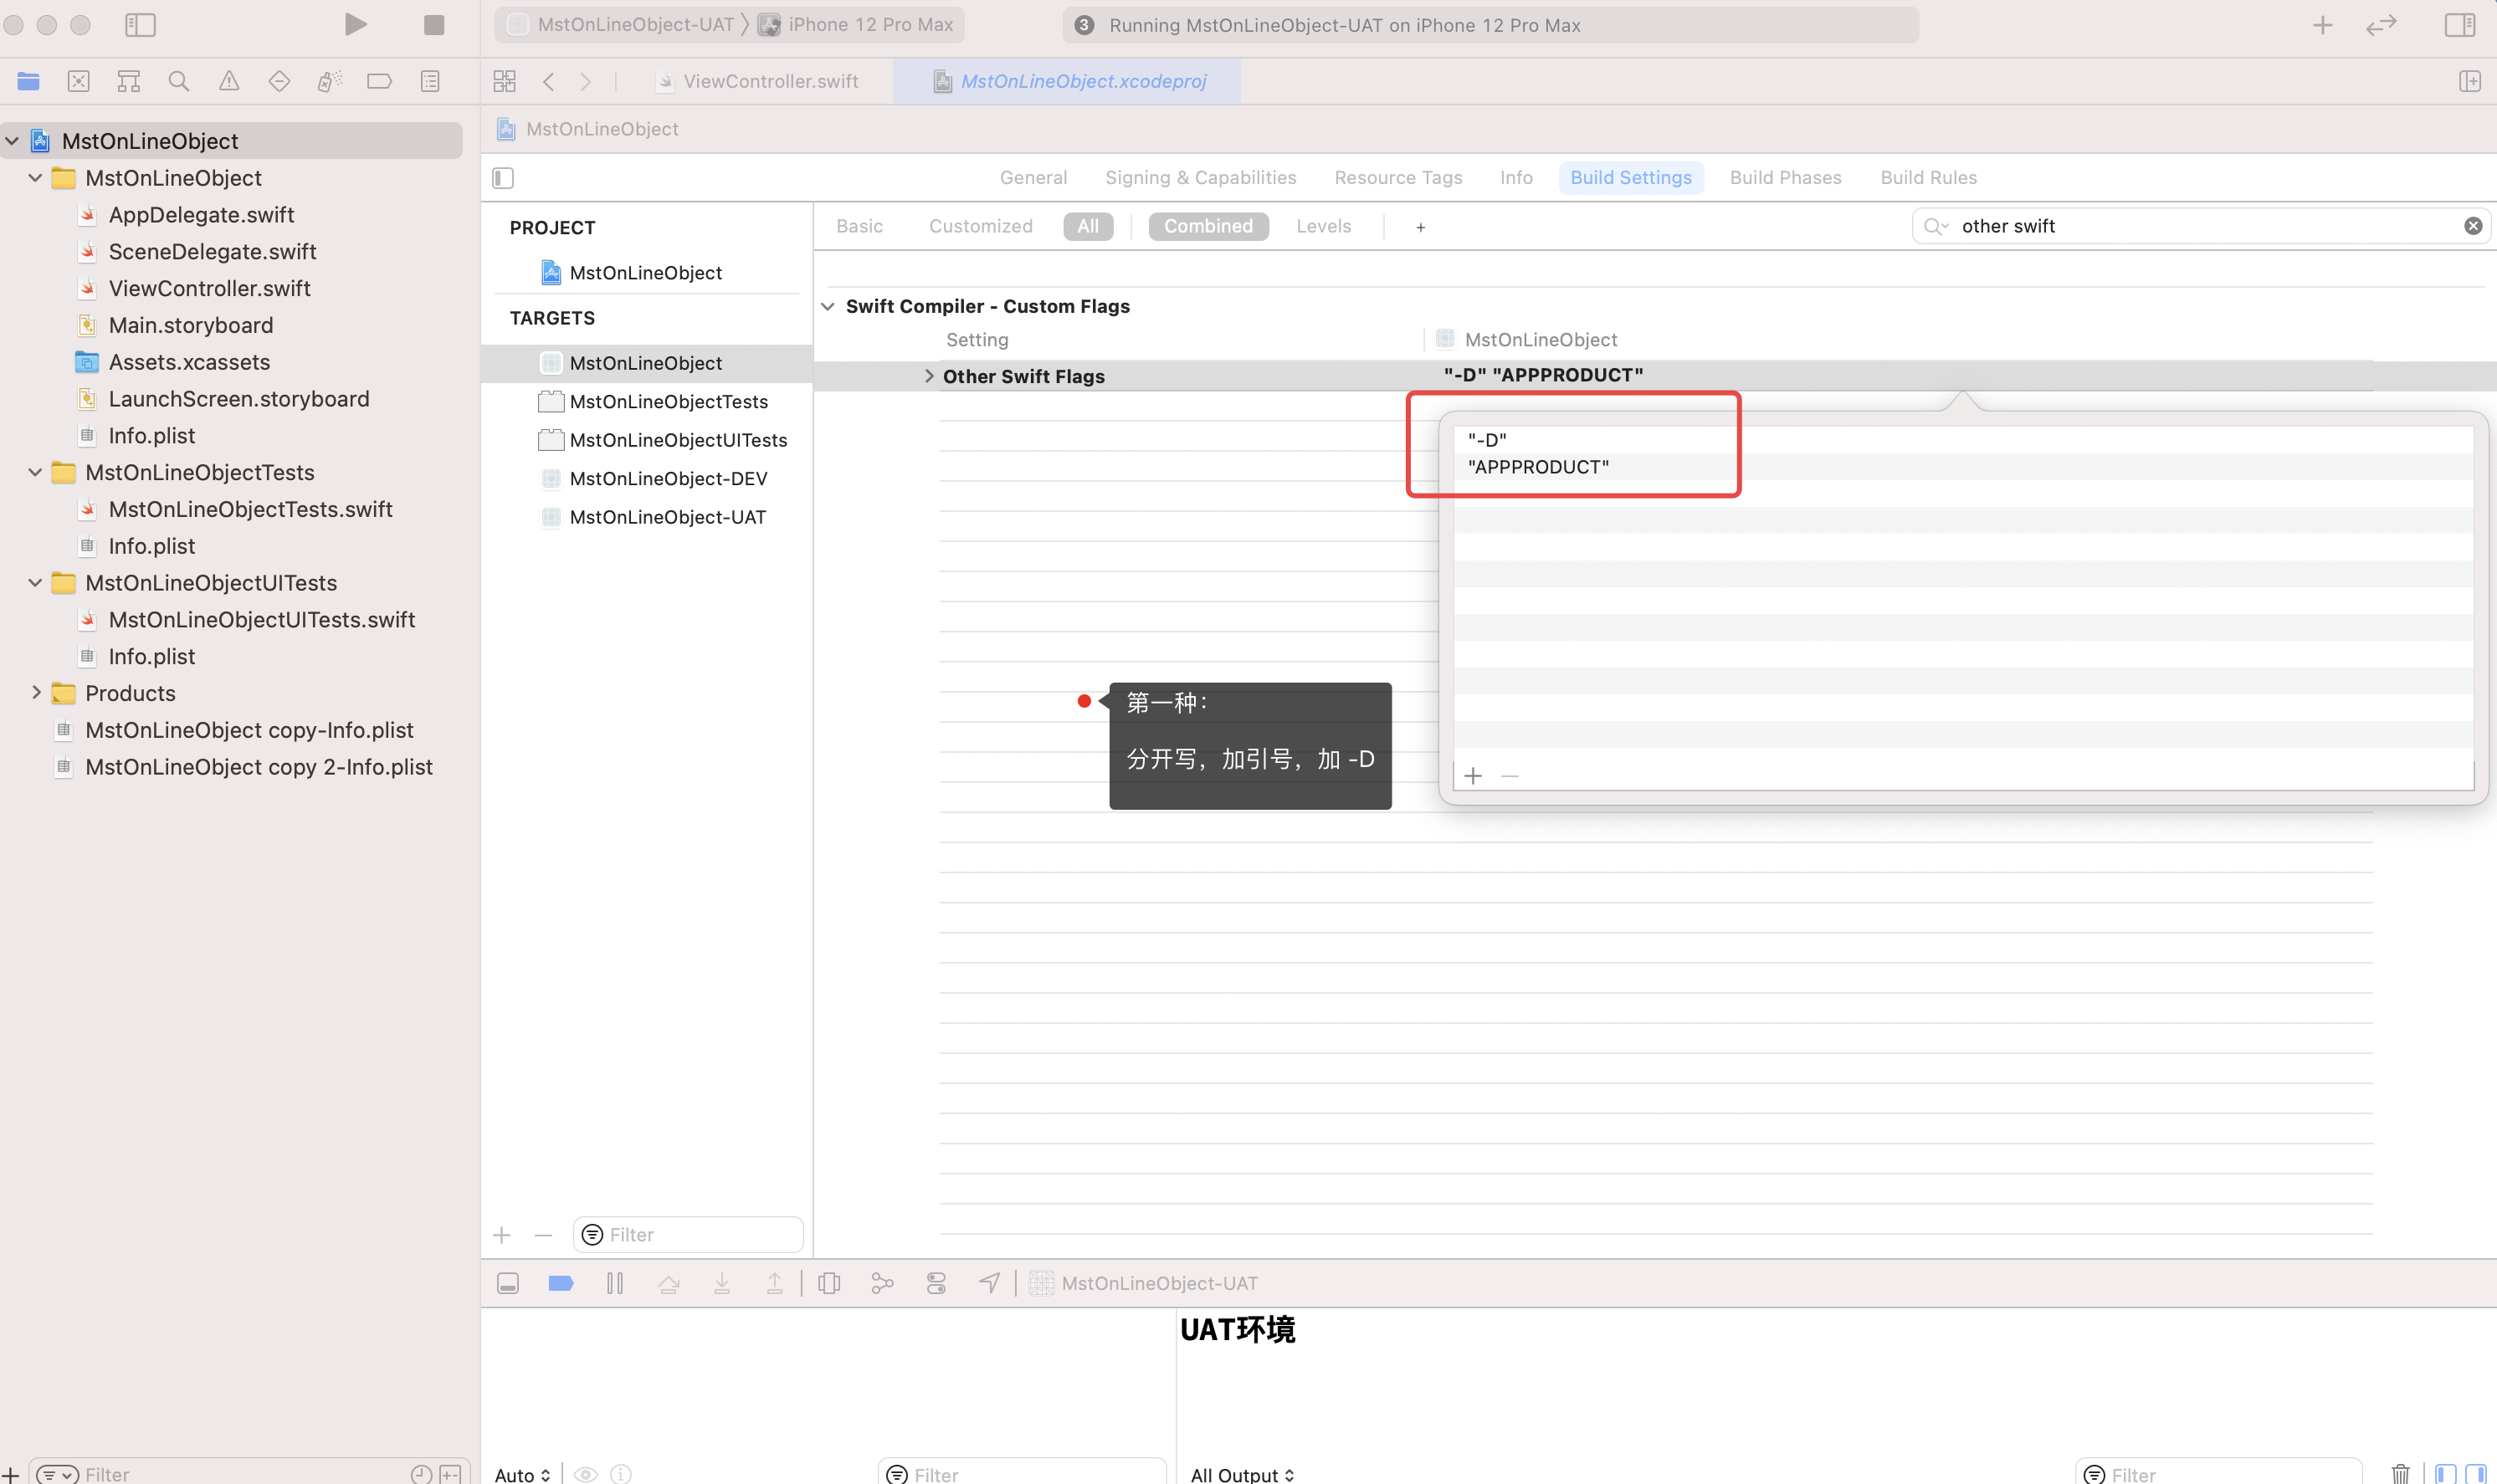This screenshot has height=1484, width=2497.
Task: Switch to the Signing & Capabilities tab
Action: 1202,177
